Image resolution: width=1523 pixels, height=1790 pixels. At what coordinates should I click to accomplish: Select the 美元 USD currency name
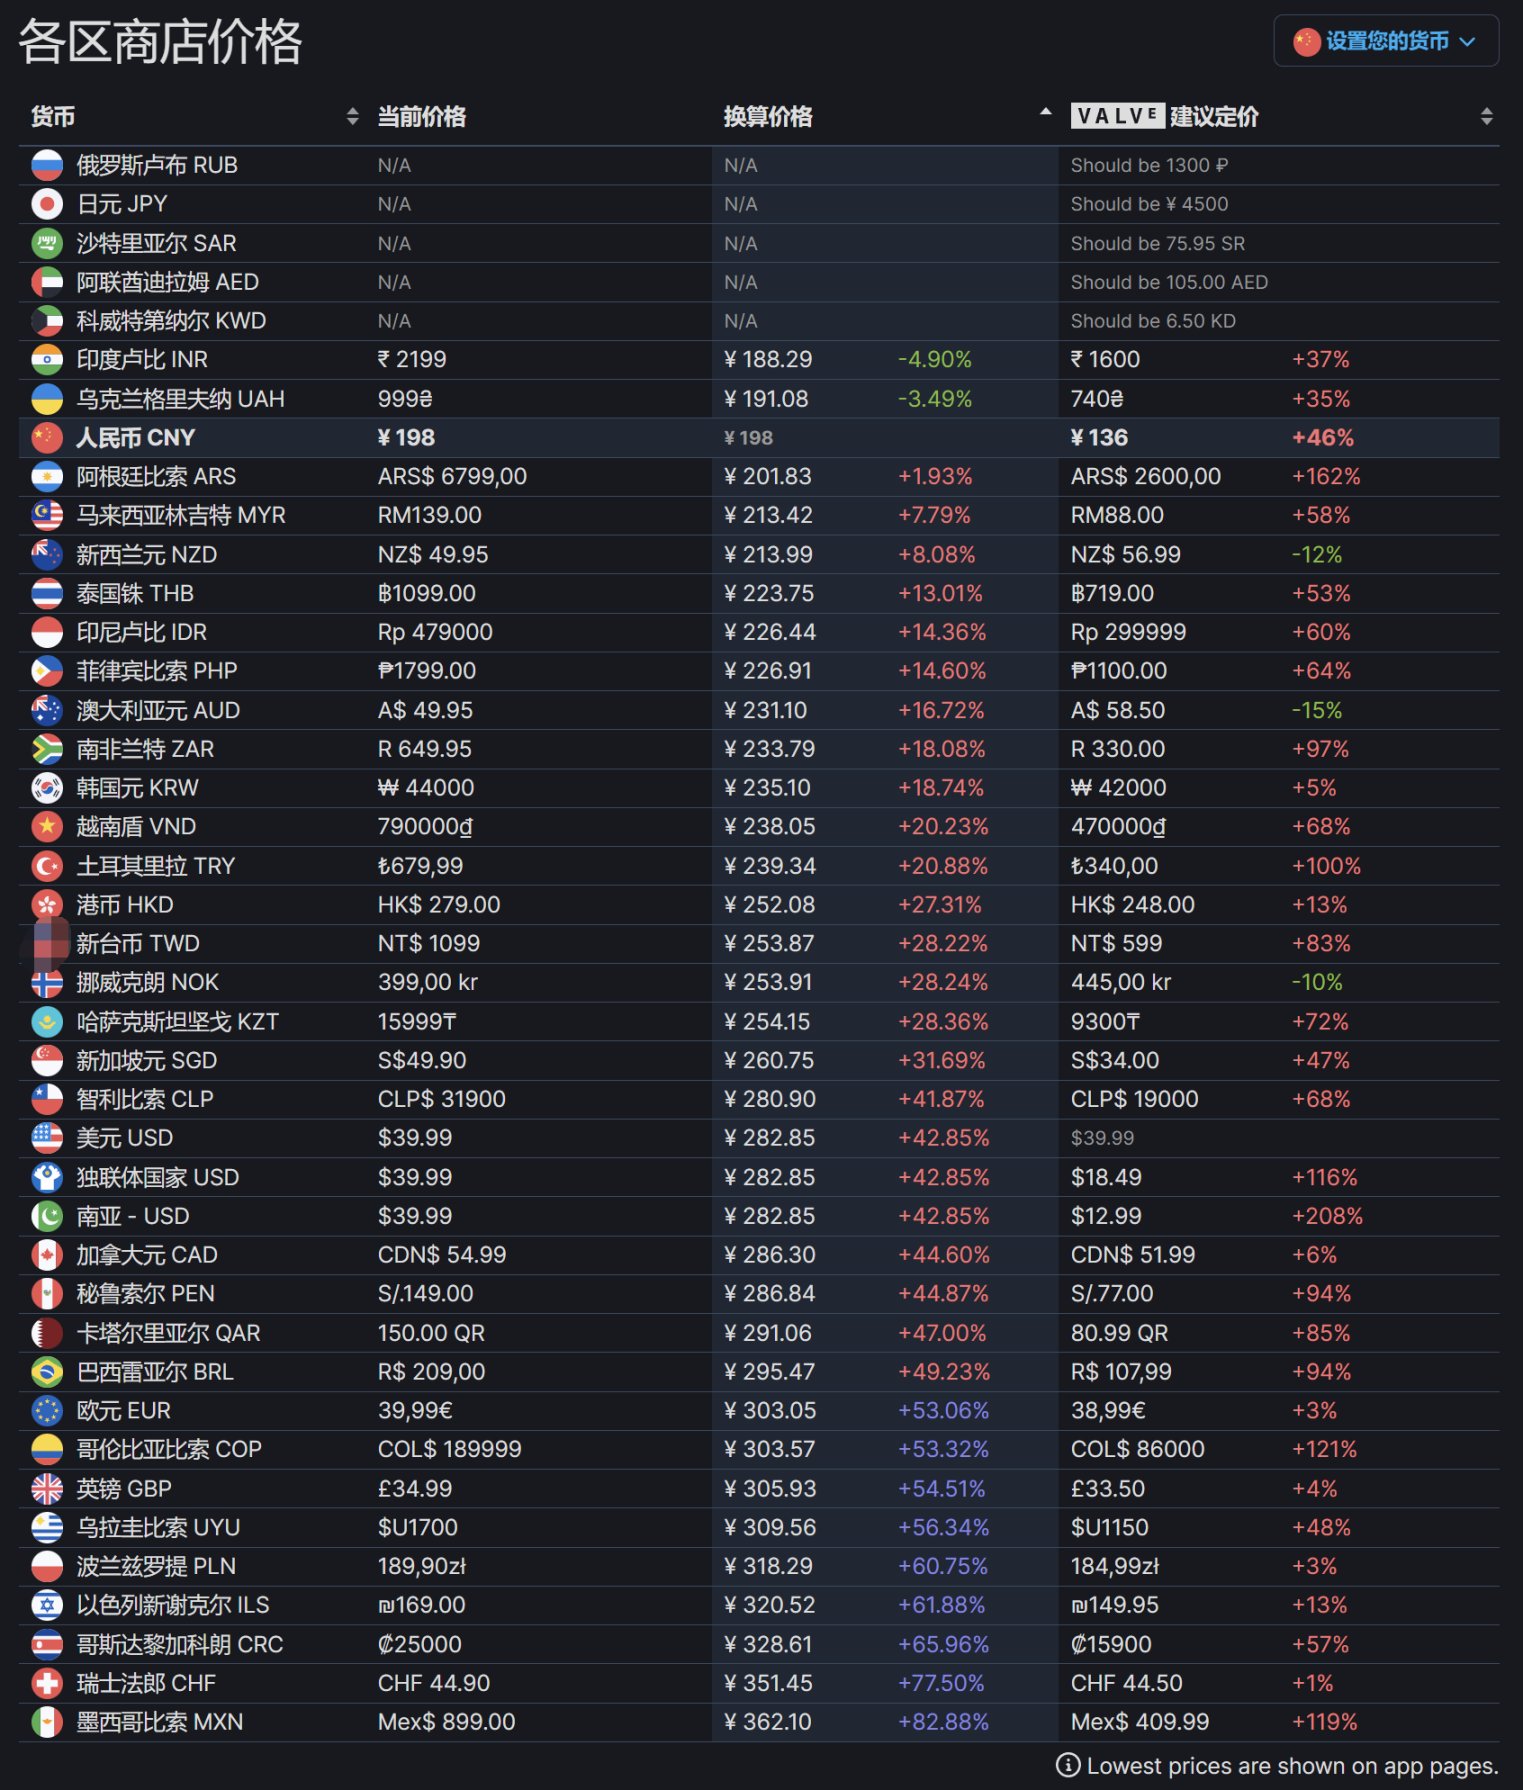(x=125, y=1138)
